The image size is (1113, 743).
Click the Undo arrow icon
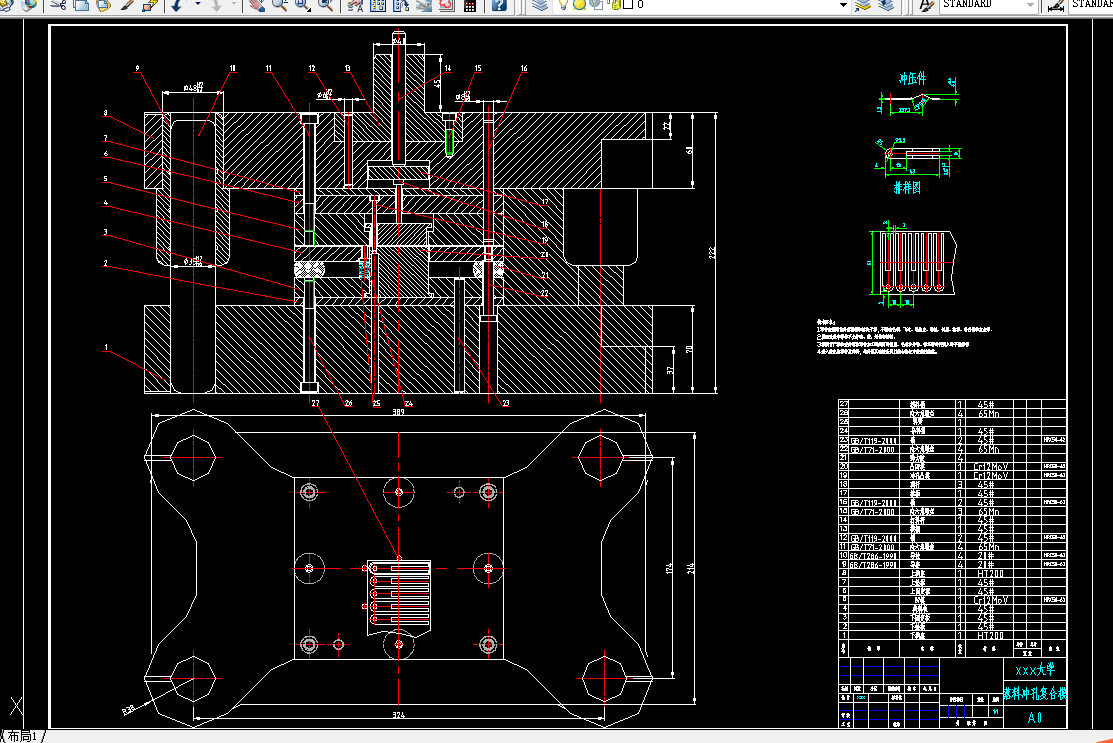[x=177, y=5]
